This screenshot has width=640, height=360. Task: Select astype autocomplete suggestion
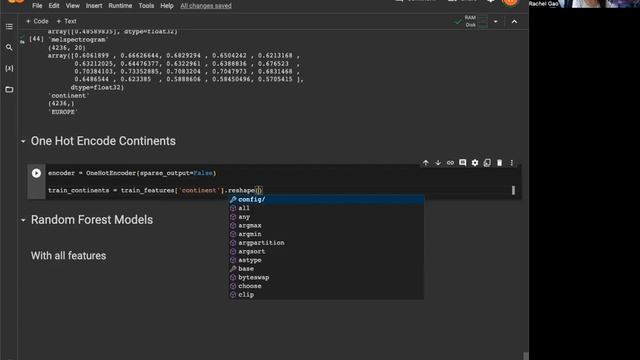point(326,260)
